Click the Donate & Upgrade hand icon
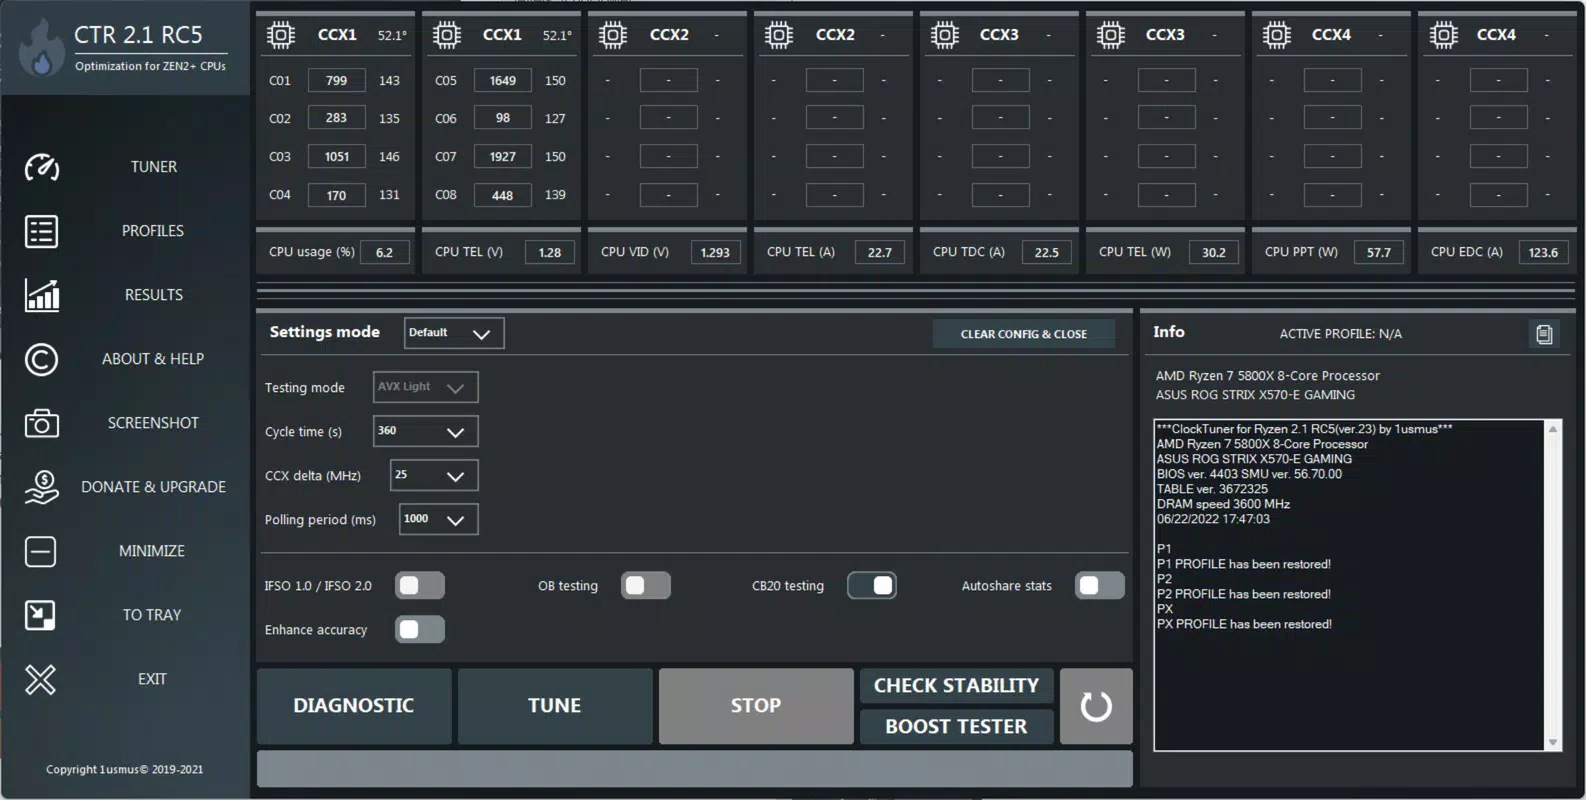 tap(41, 487)
